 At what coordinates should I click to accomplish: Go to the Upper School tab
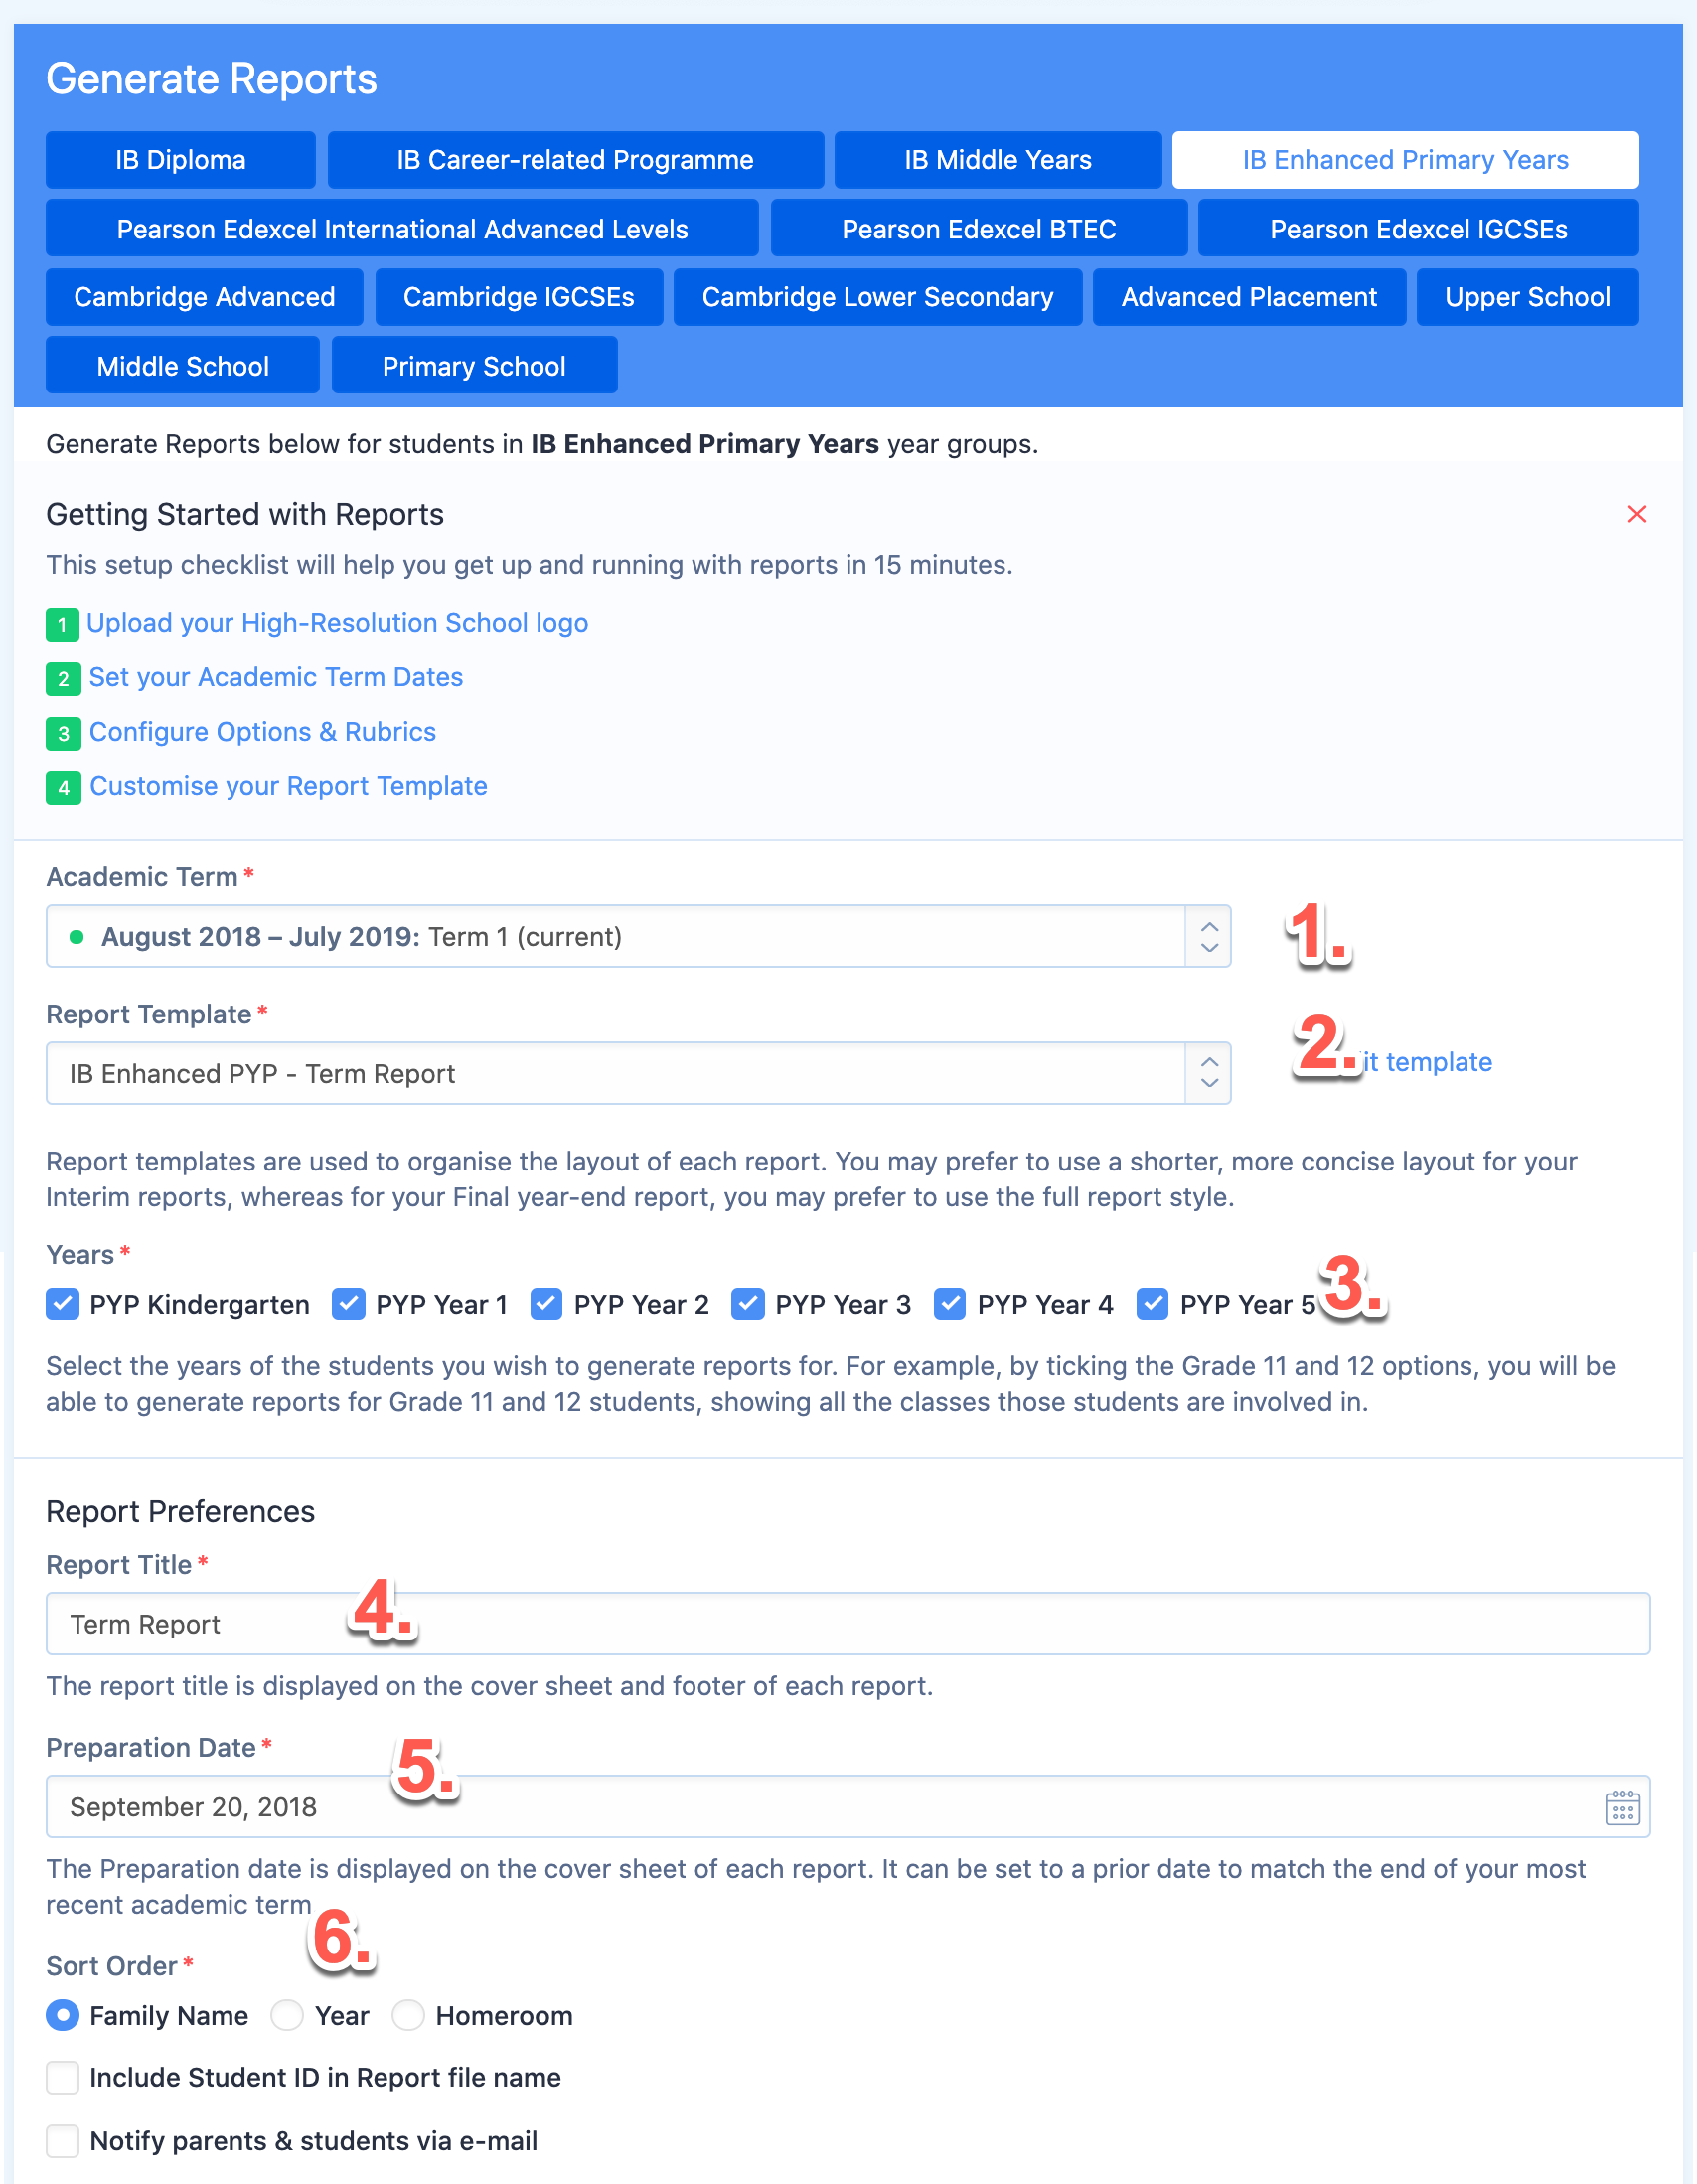click(x=1527, y=297)
